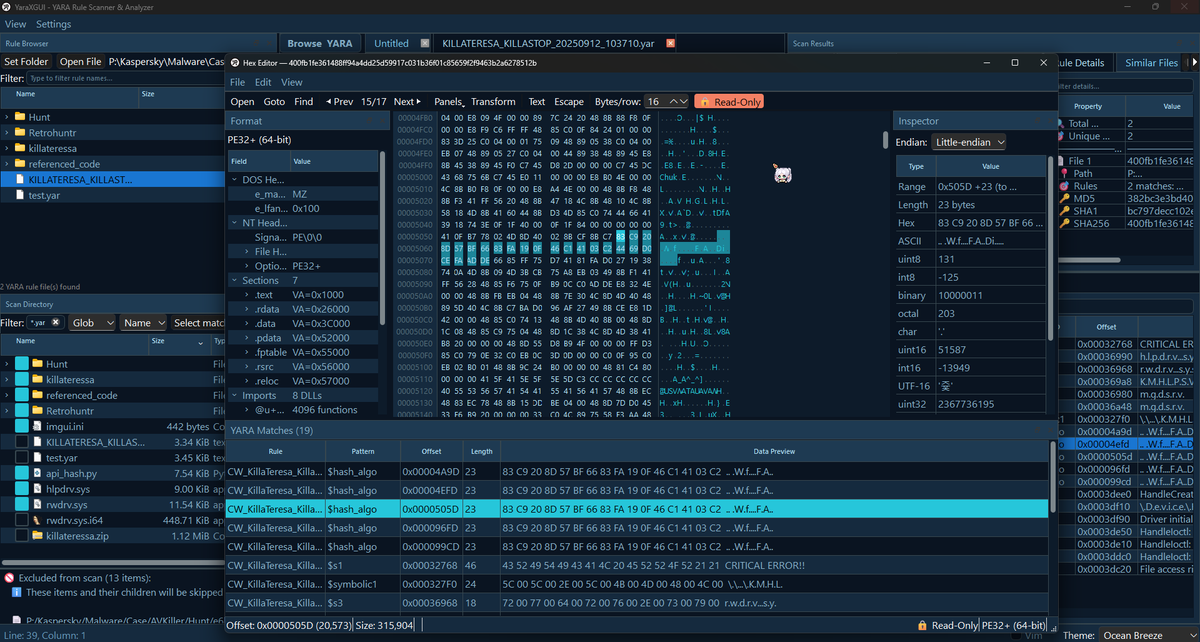Click the test.yar file icon in Rule Browser
The width and height of the screenshot is (1200, 642).
(x=19, y=195)
